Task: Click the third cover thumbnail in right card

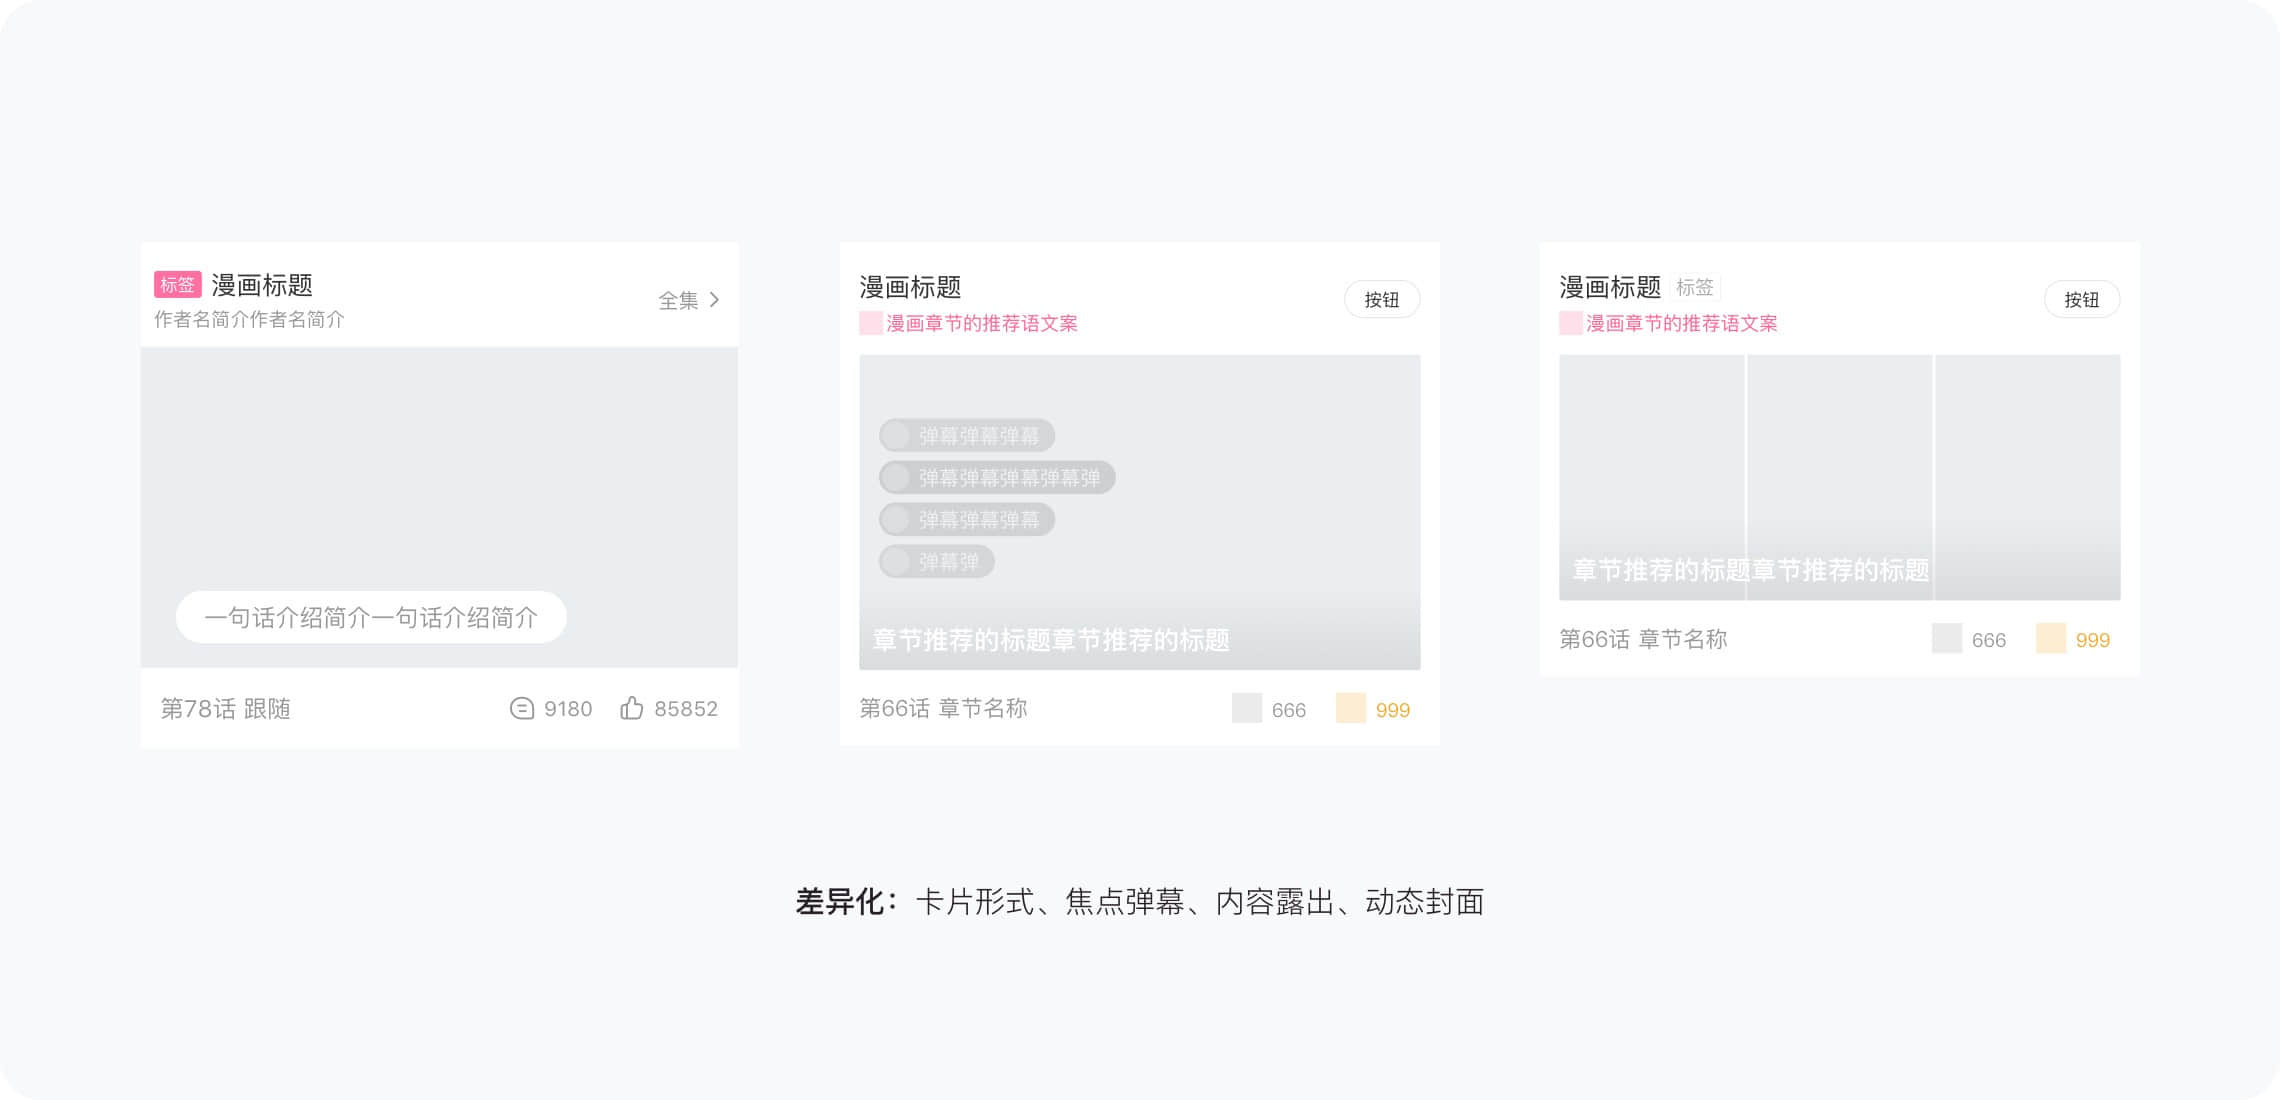Action: pos(2027,477)
